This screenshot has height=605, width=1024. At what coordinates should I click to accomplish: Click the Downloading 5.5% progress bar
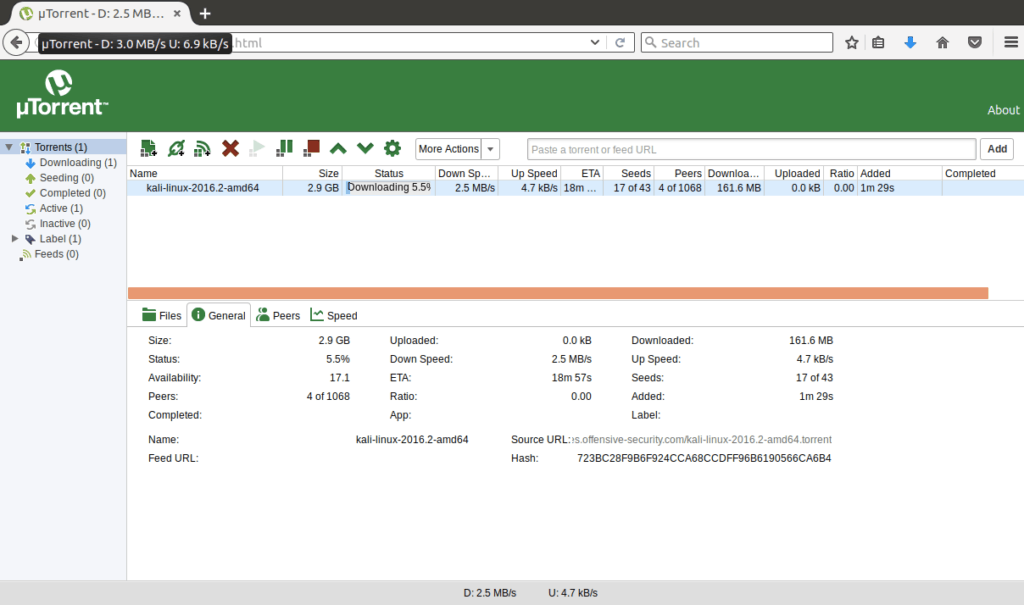389,188
